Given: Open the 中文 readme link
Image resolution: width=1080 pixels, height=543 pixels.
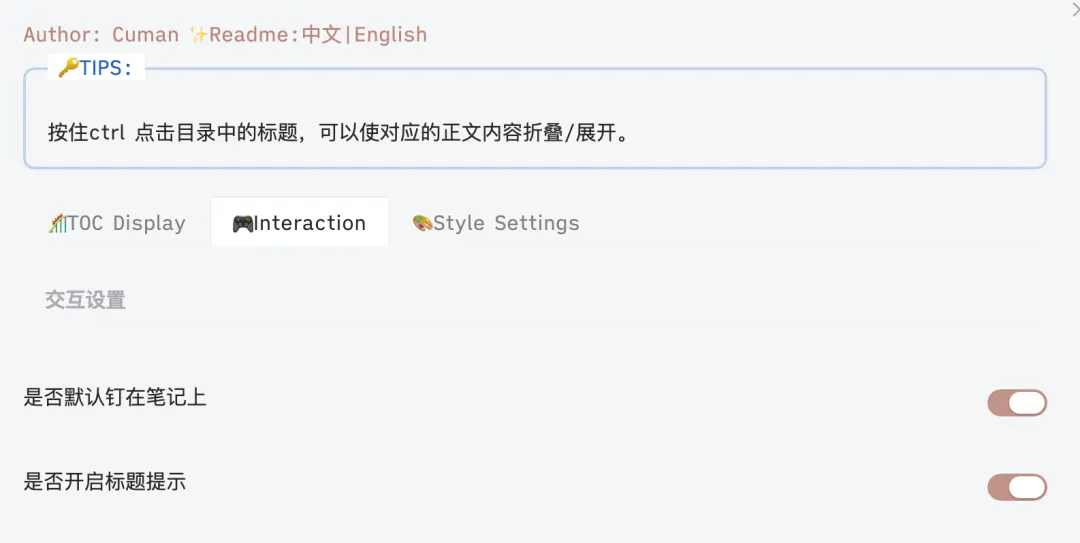Looking at the screenshot, I should click(322, 35).
